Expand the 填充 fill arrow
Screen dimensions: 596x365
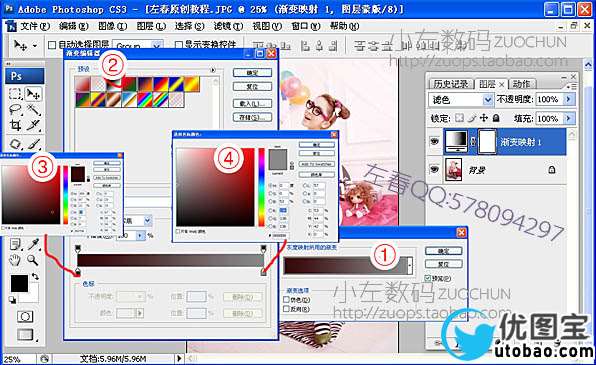click(569, 118)
